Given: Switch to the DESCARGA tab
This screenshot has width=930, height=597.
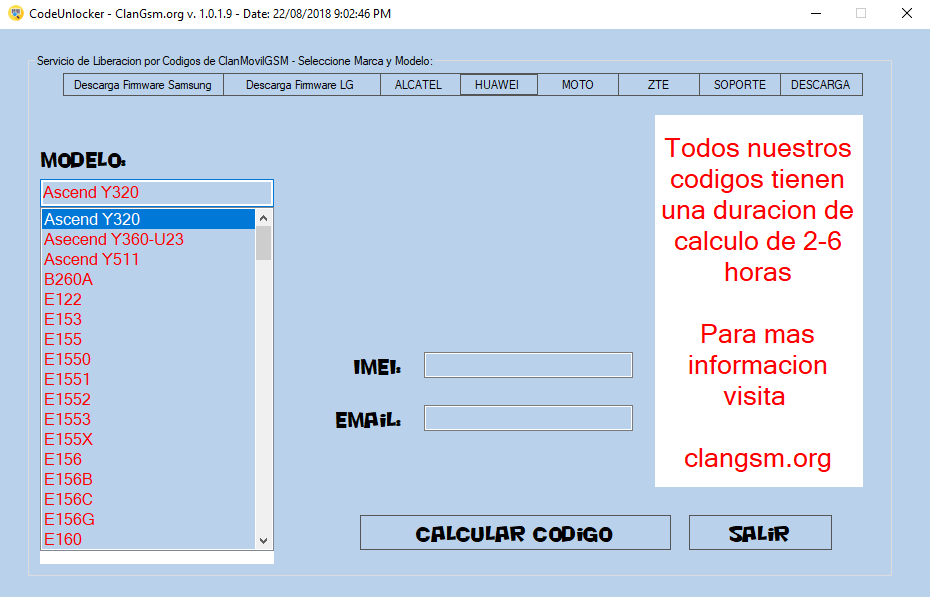Looking at the screenshot, I should tap(821, 84).
